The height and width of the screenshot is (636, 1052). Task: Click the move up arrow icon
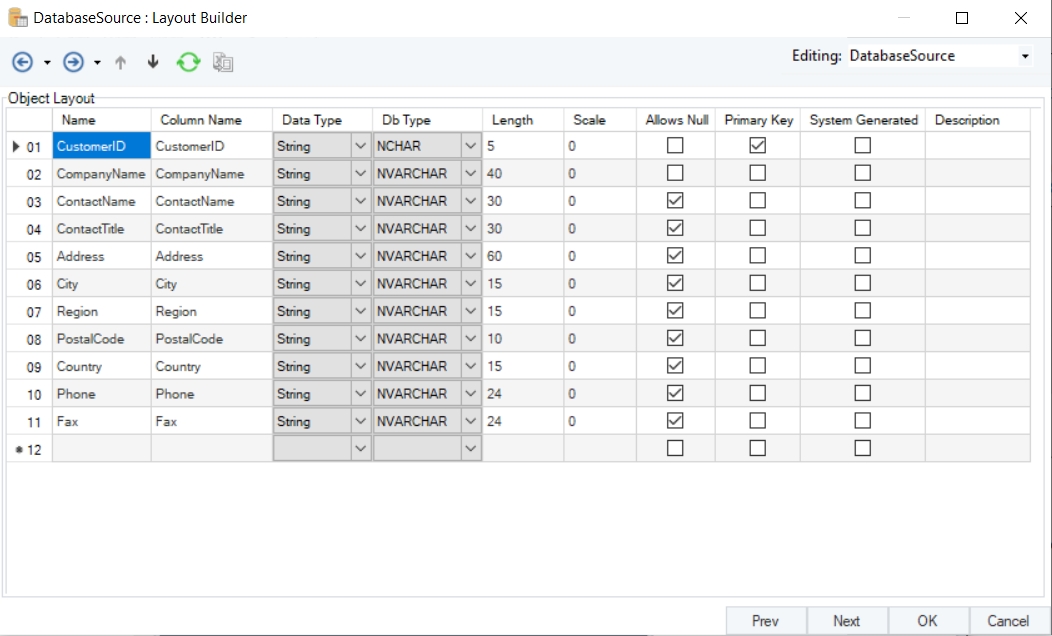(x=121, y=62)
